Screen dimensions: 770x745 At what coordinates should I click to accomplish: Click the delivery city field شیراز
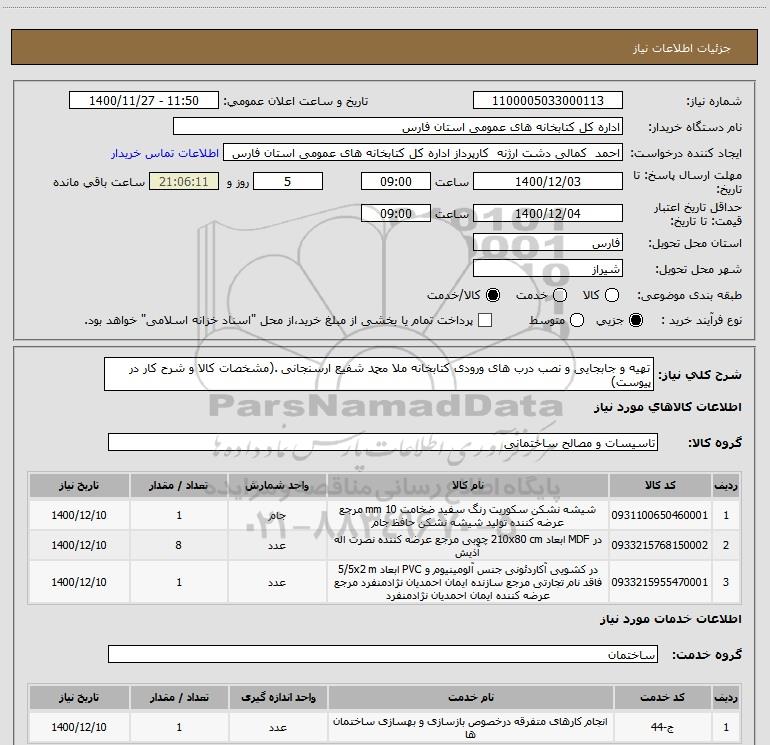click(548, 269)
